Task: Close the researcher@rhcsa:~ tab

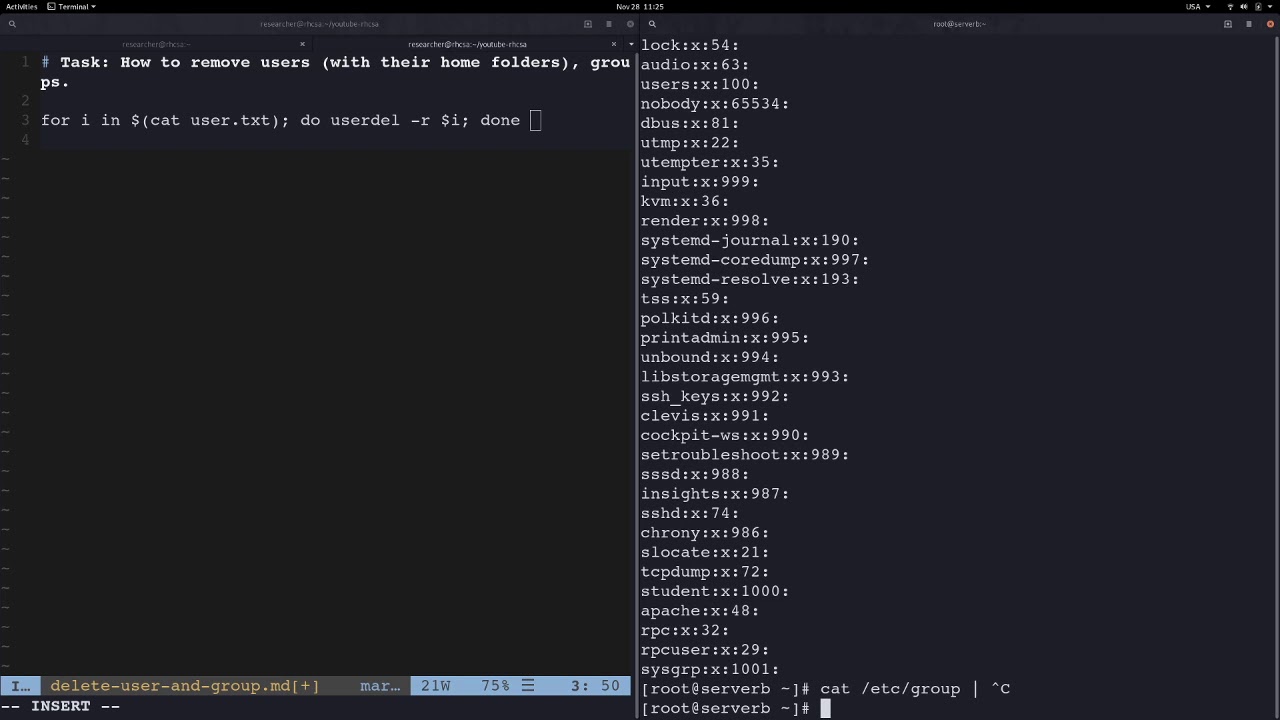Action: click(302, 44)
